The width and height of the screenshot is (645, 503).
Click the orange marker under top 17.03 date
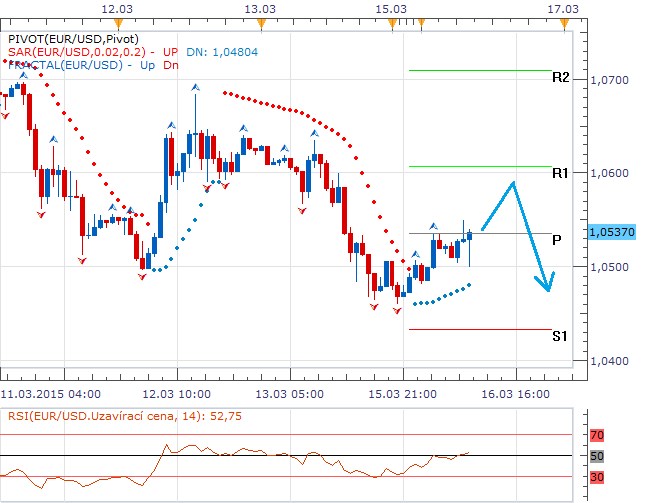point(566,22)
